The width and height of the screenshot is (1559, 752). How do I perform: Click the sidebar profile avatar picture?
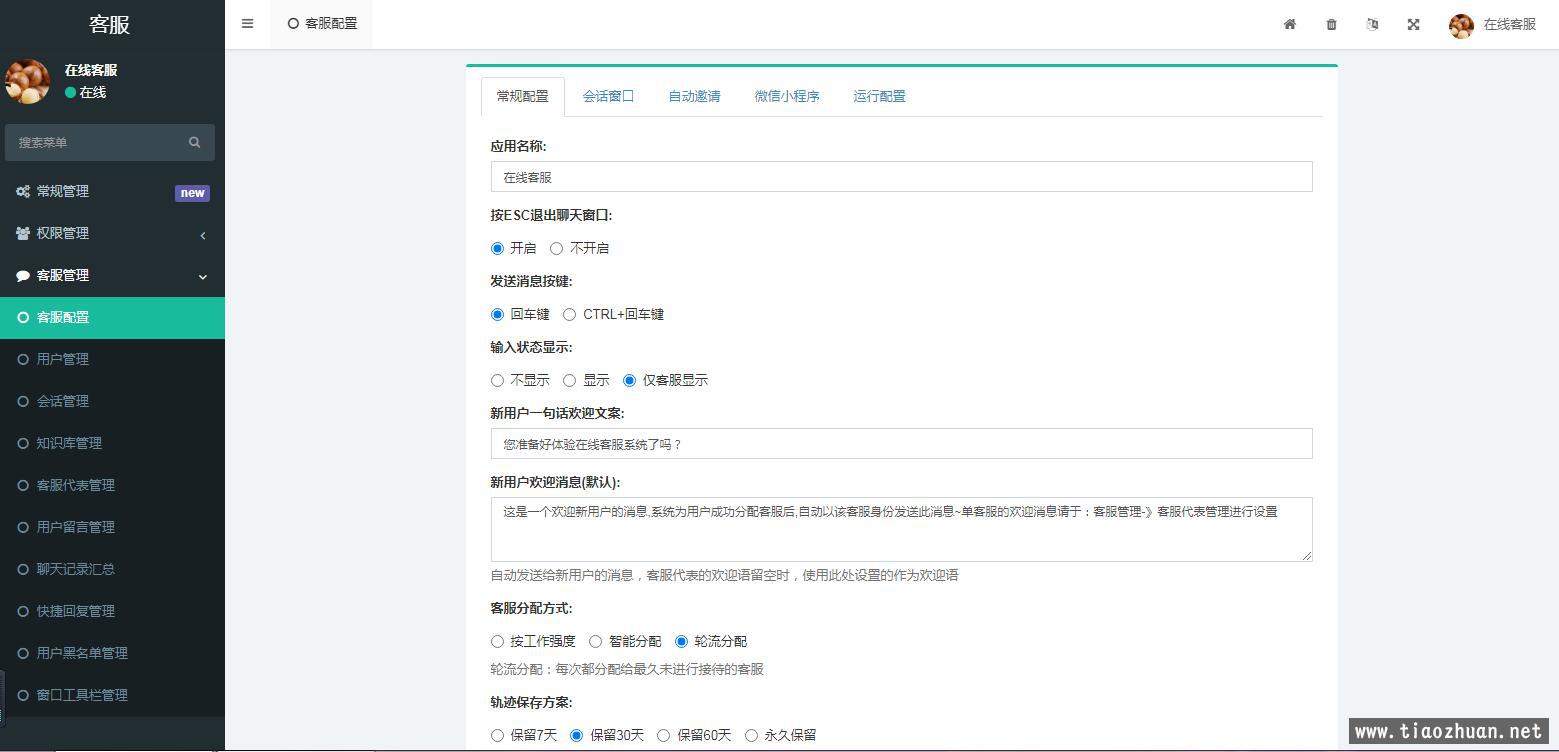click(x=28, y=81)
